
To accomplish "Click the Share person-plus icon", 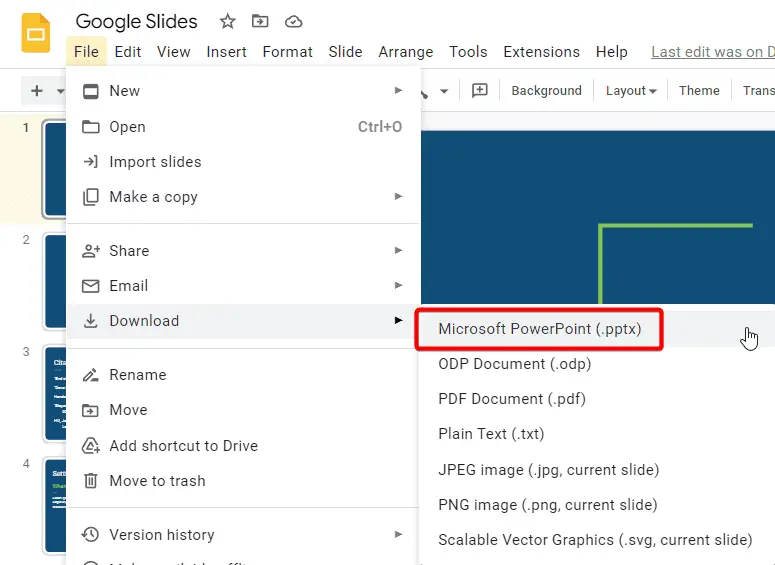I will [x=90, y=251].
